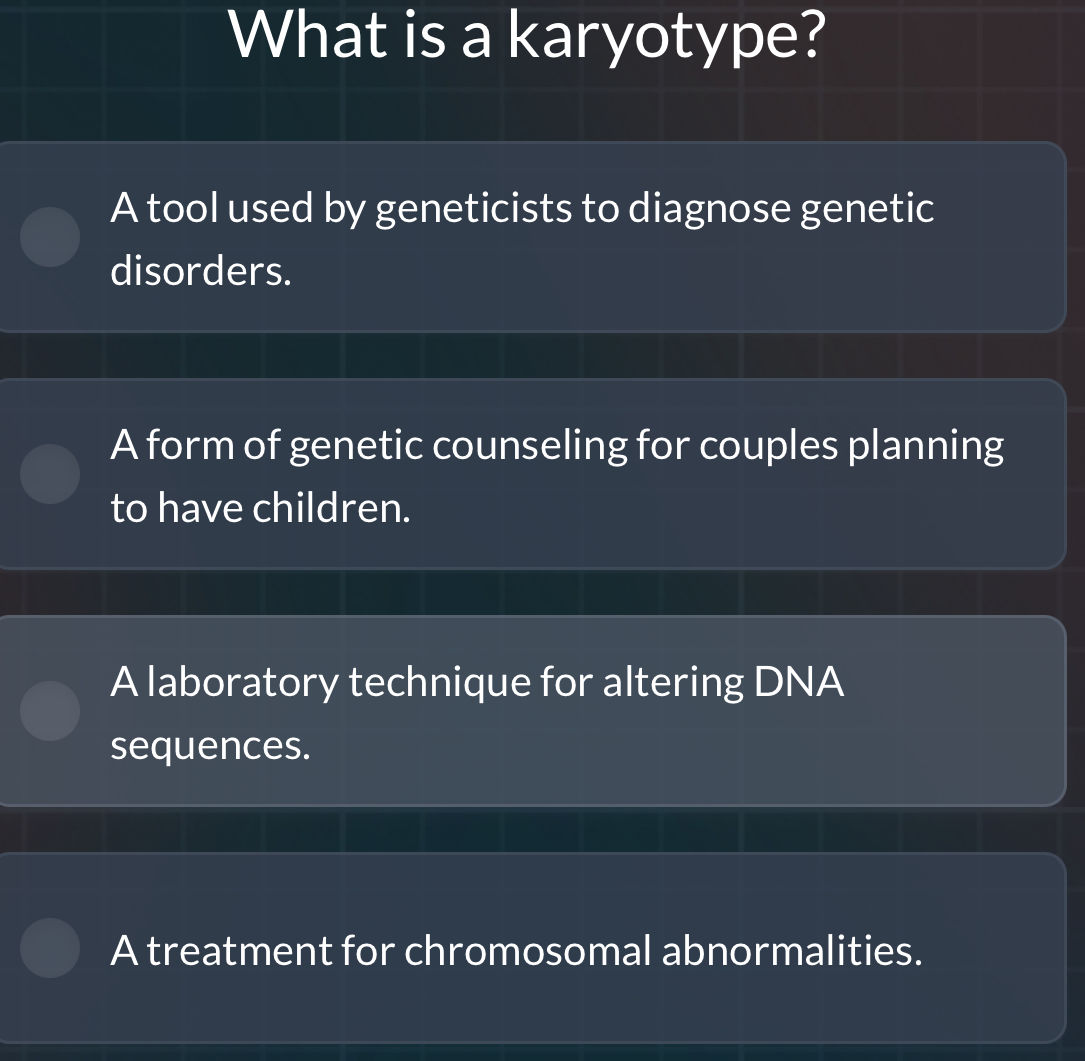The height and width of the screenshot is (1061, 1085).
Task: Select the radio button for the treatment answer
Action: (50, 950)
